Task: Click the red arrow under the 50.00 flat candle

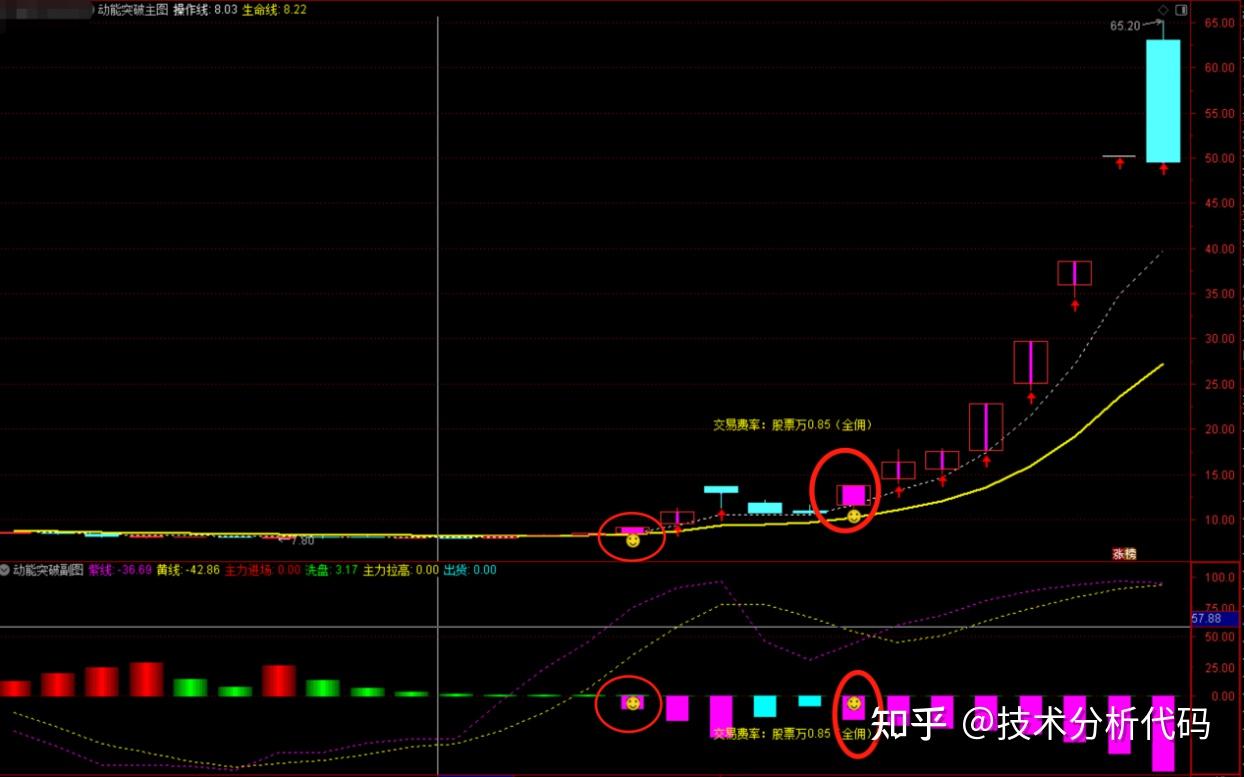Action: [1120, 163]
